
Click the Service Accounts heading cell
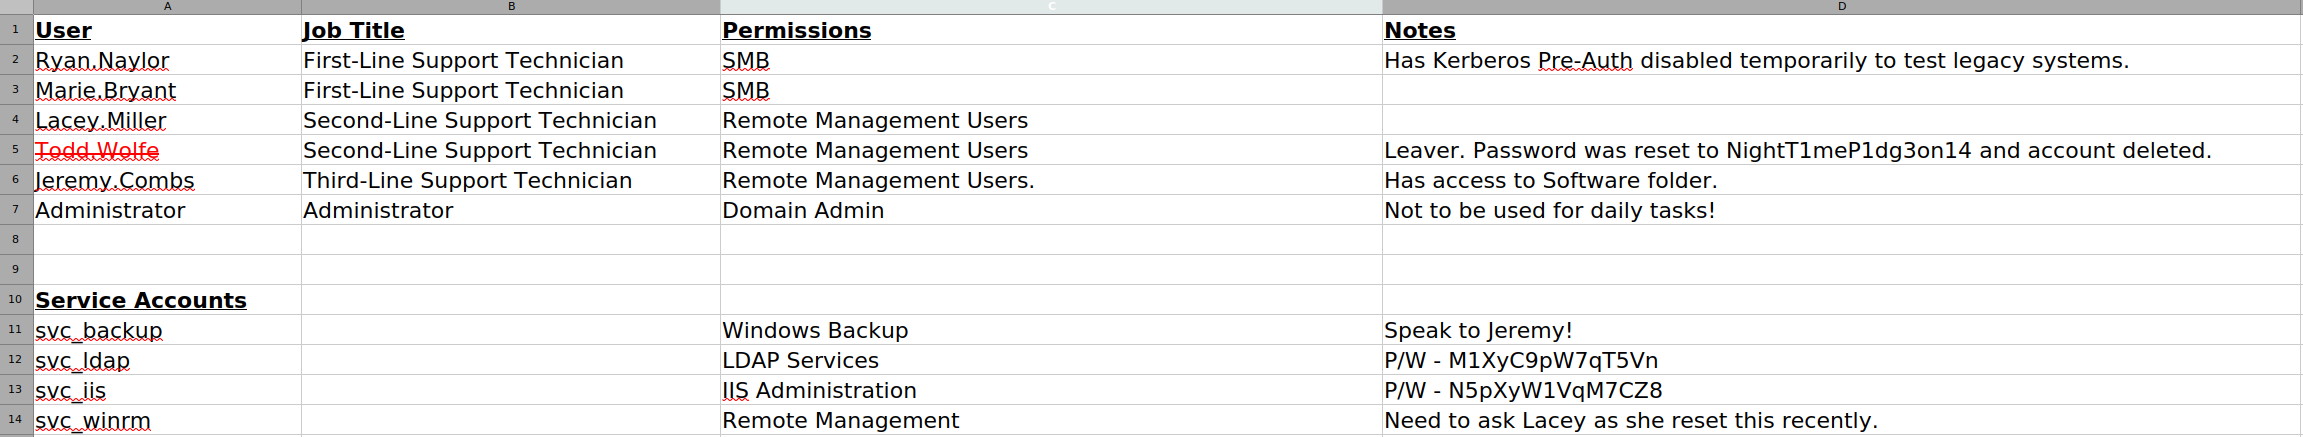pos(167,300)
